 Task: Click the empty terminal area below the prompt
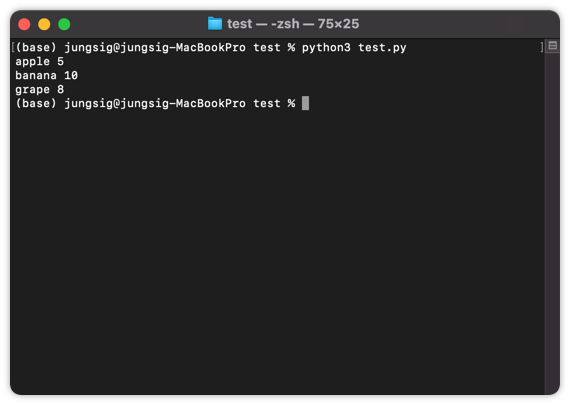[278, 251]
